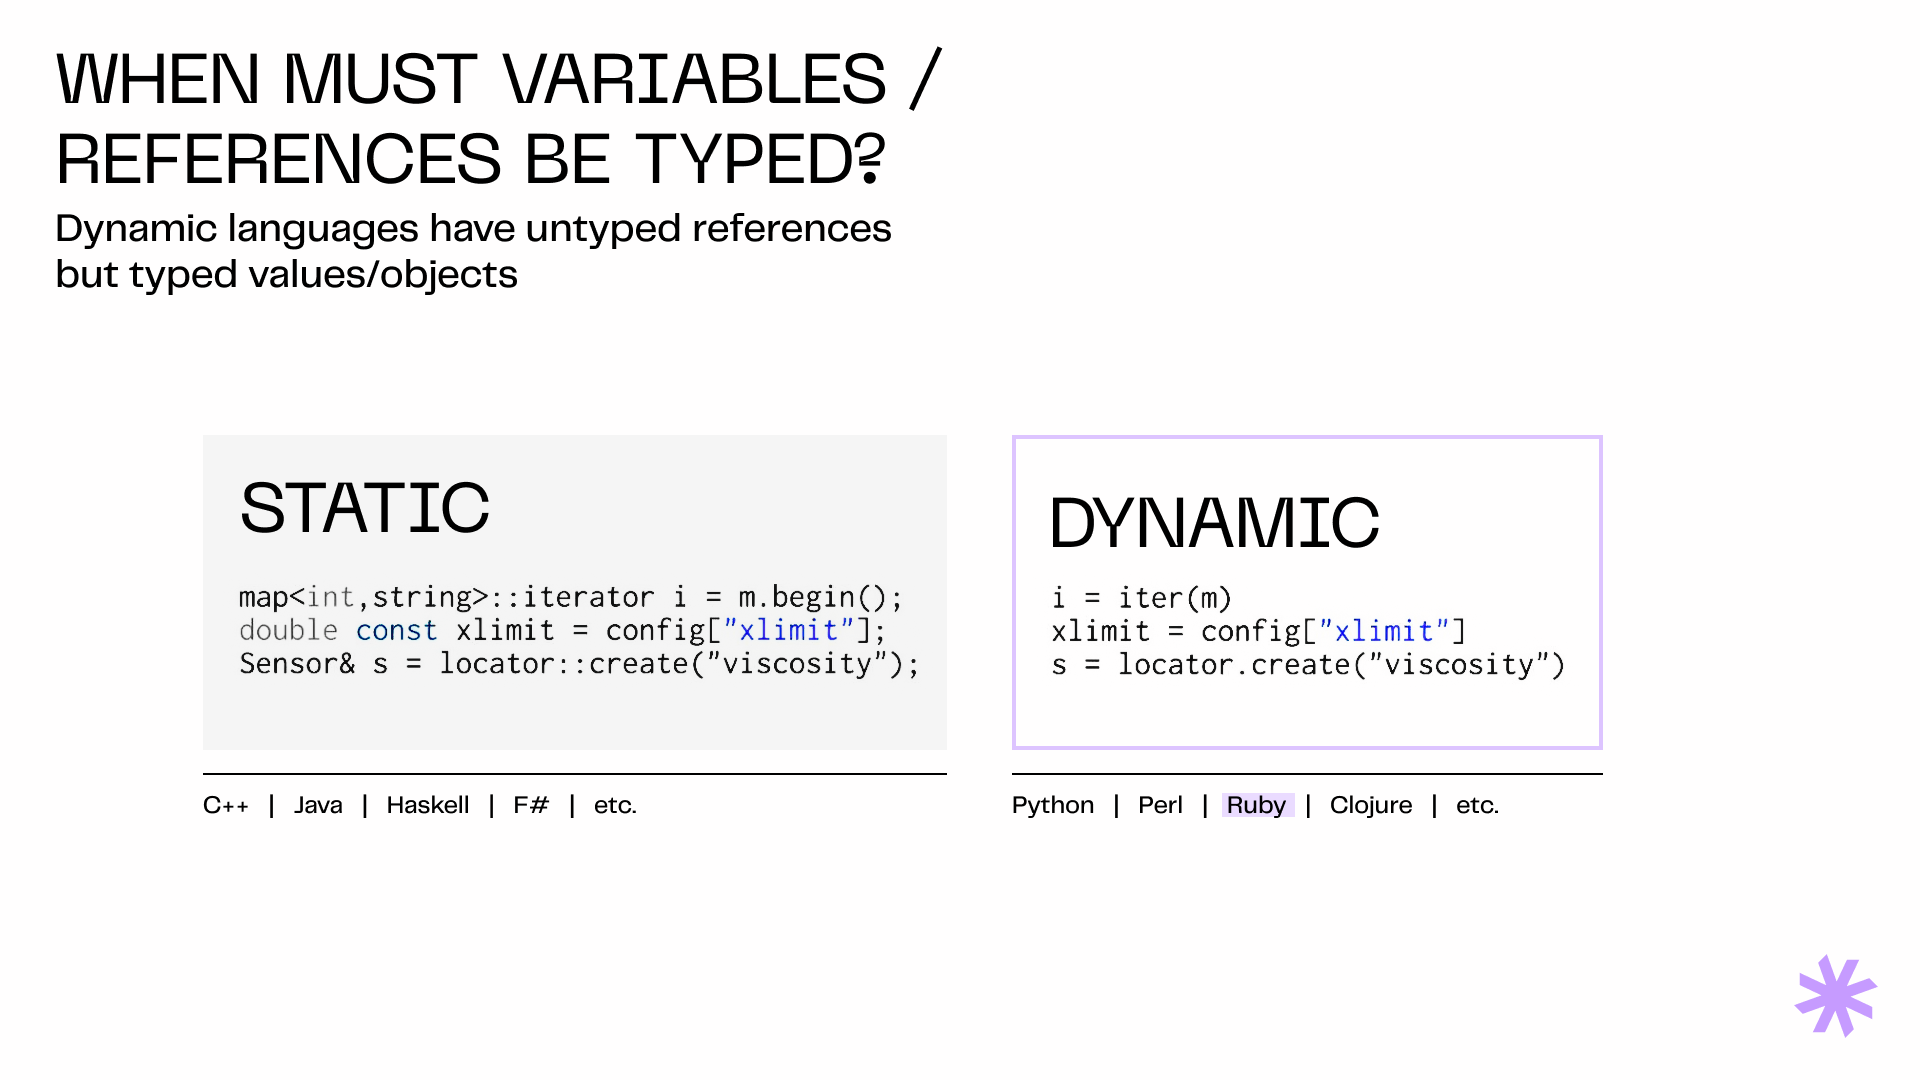Click the Java language label

tap(318, 805)
